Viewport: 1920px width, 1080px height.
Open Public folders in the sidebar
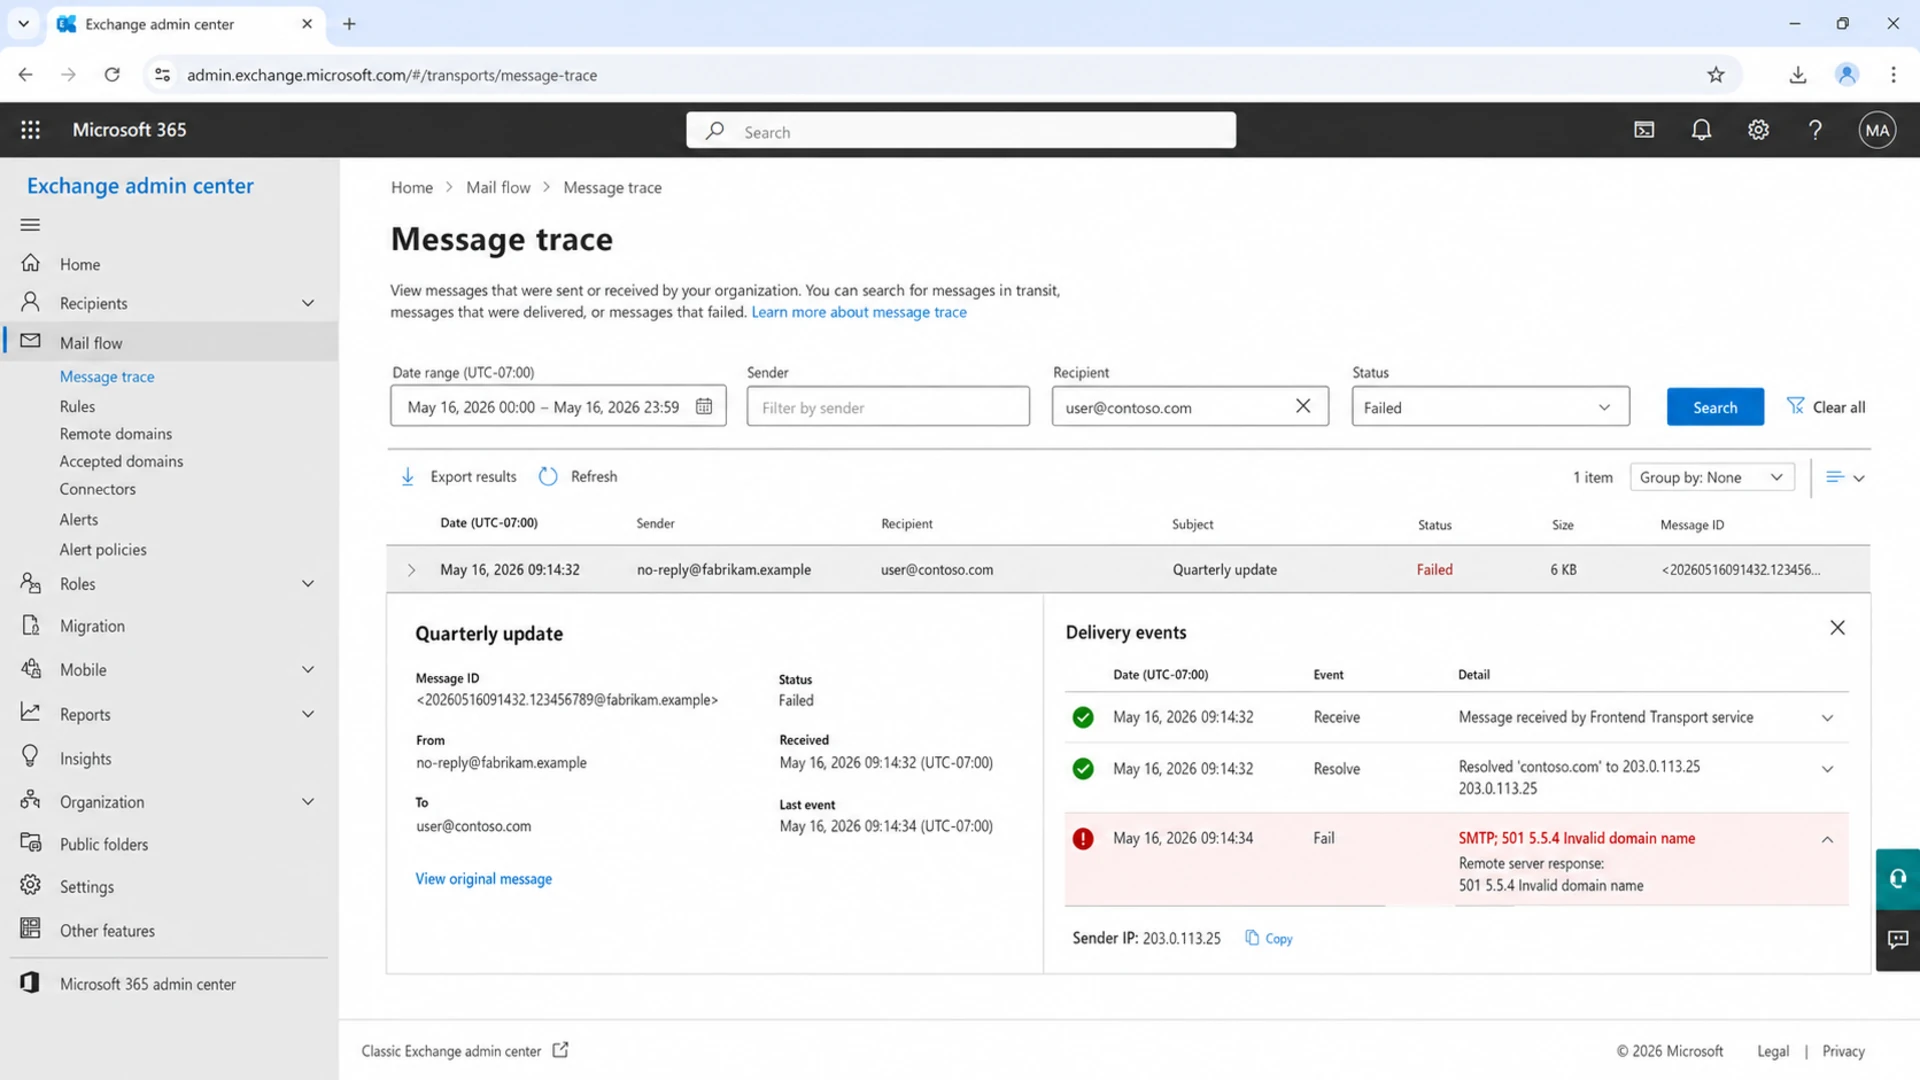[x=104, y=844]
